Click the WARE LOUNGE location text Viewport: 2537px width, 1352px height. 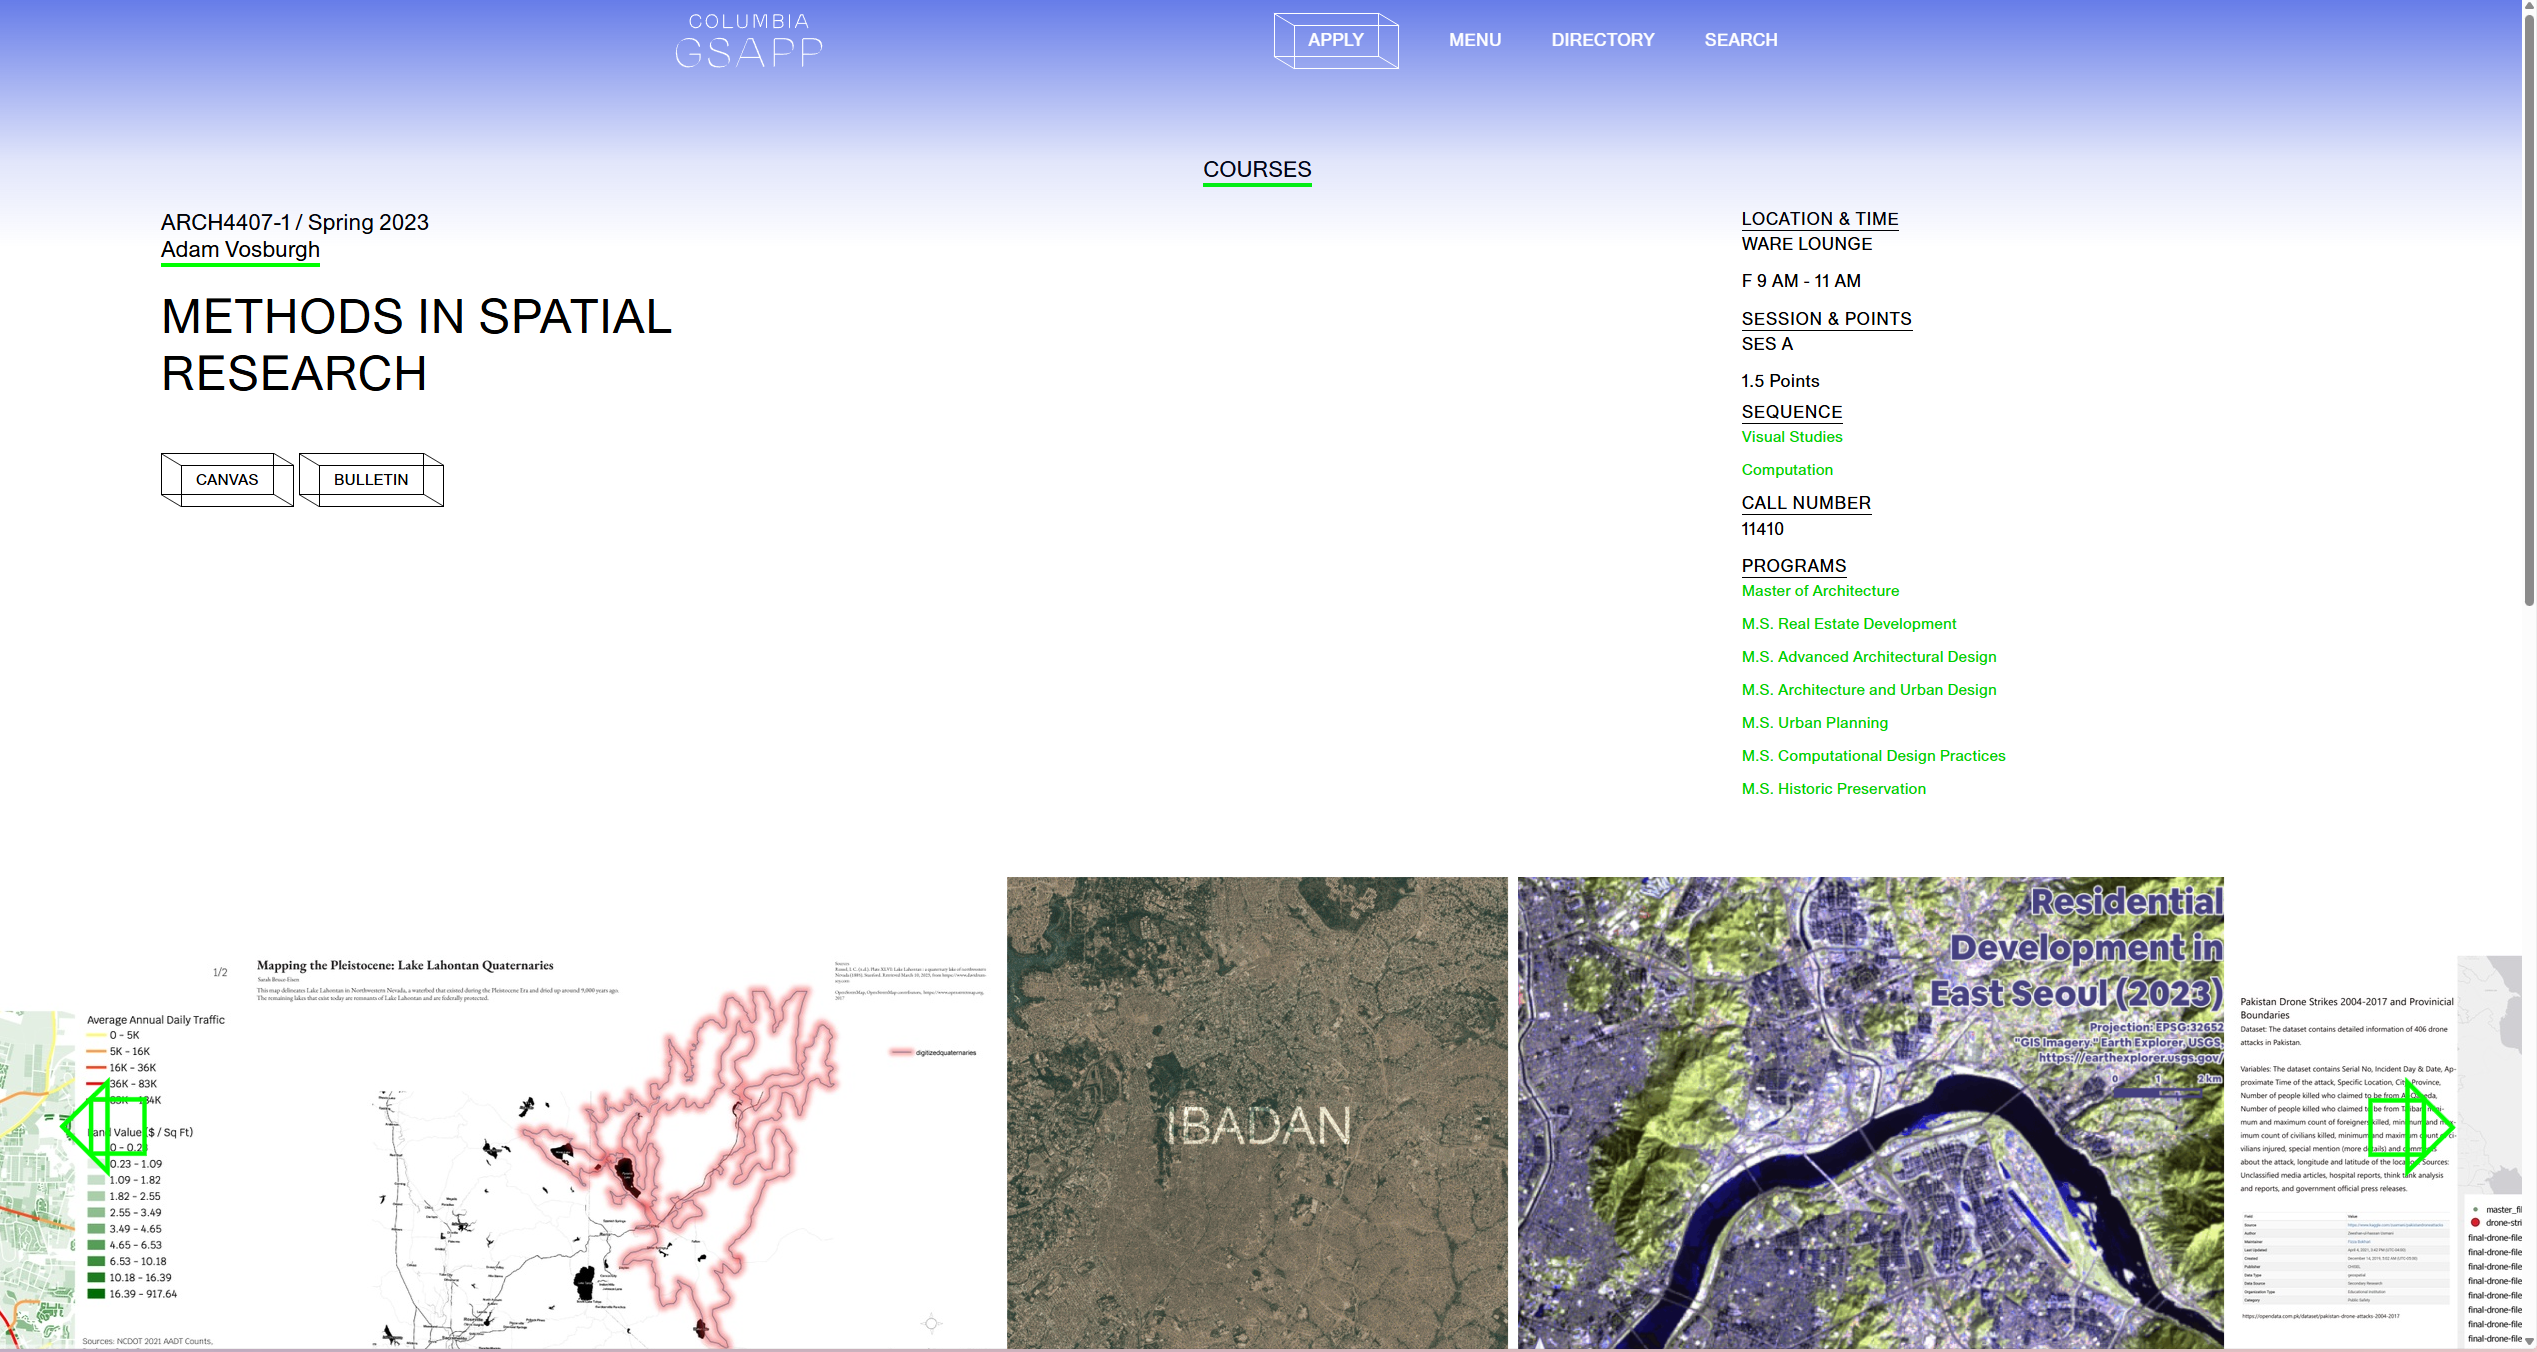click(x=1806, y=244)
